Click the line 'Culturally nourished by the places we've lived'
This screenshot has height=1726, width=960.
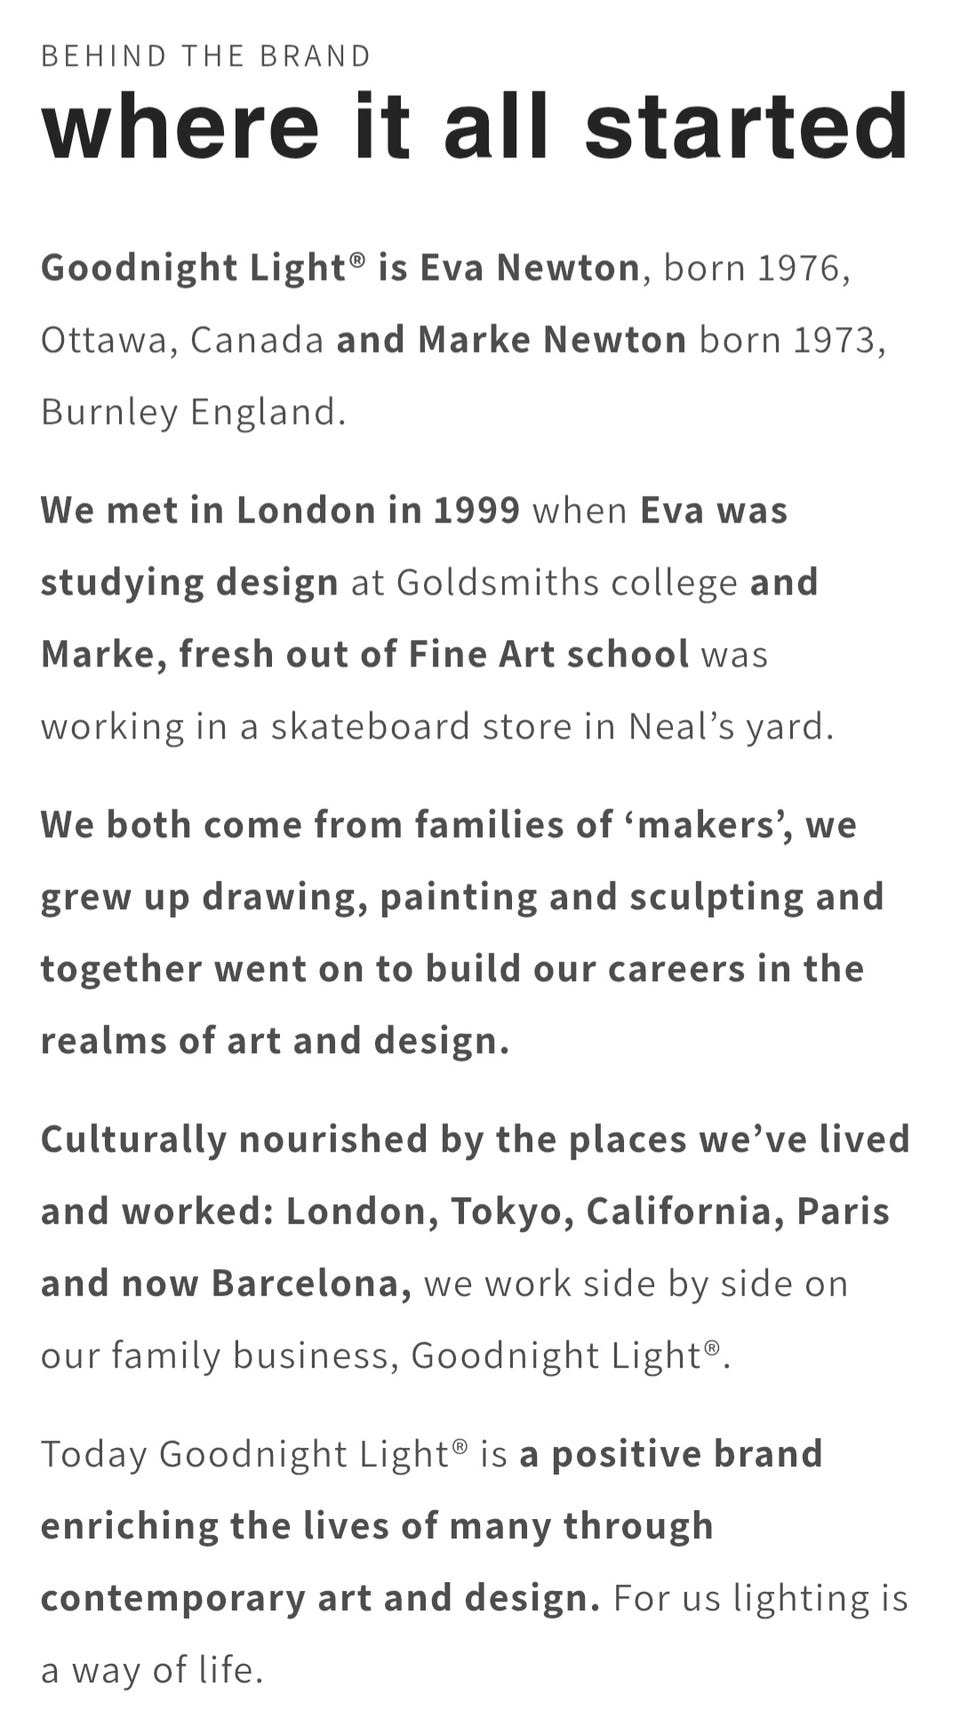(x=475, y=1140)
